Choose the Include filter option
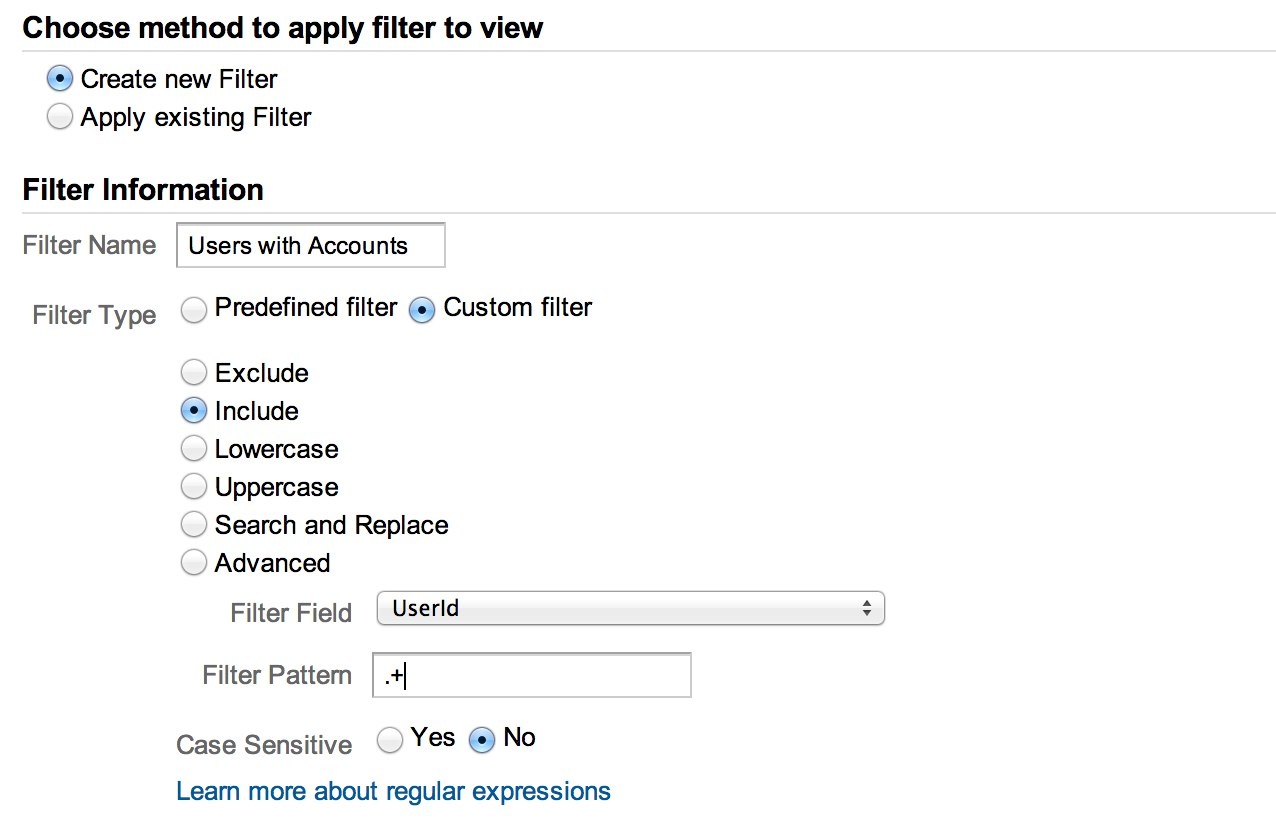The width and height of the screenshot is (1276, 838). point(194,411)
